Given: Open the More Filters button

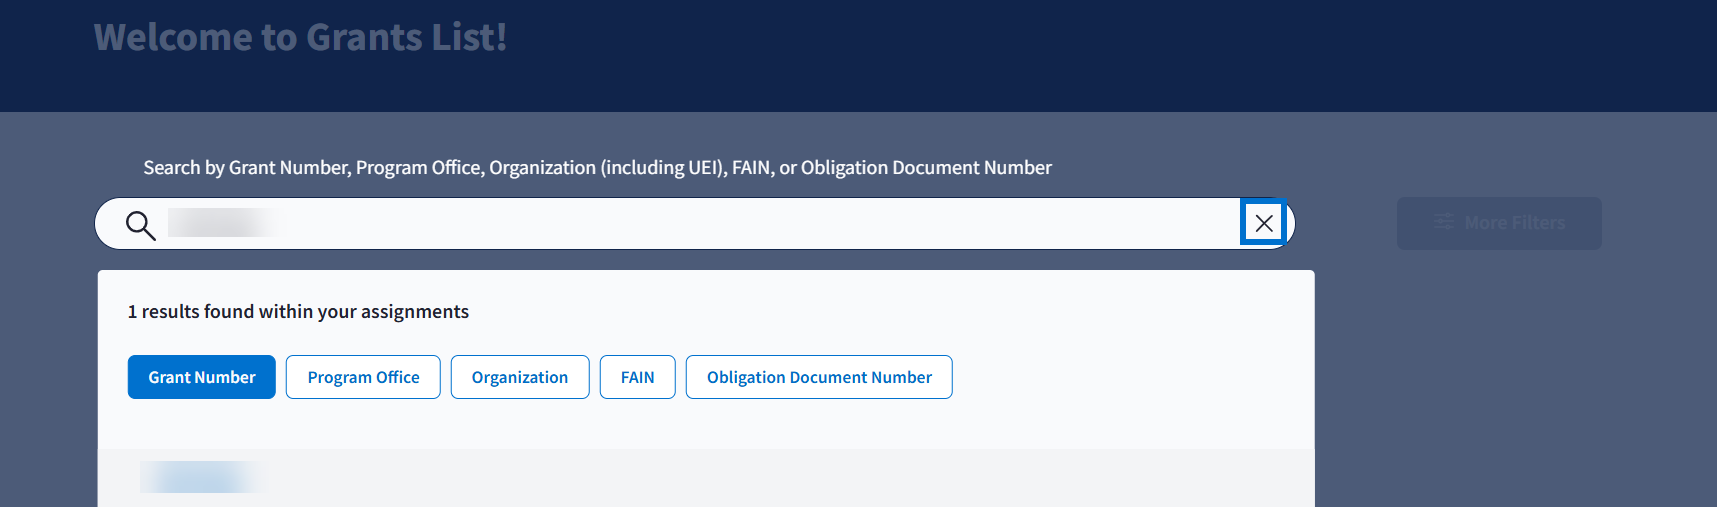Looking at the screenshot, I should [1498, 223].
